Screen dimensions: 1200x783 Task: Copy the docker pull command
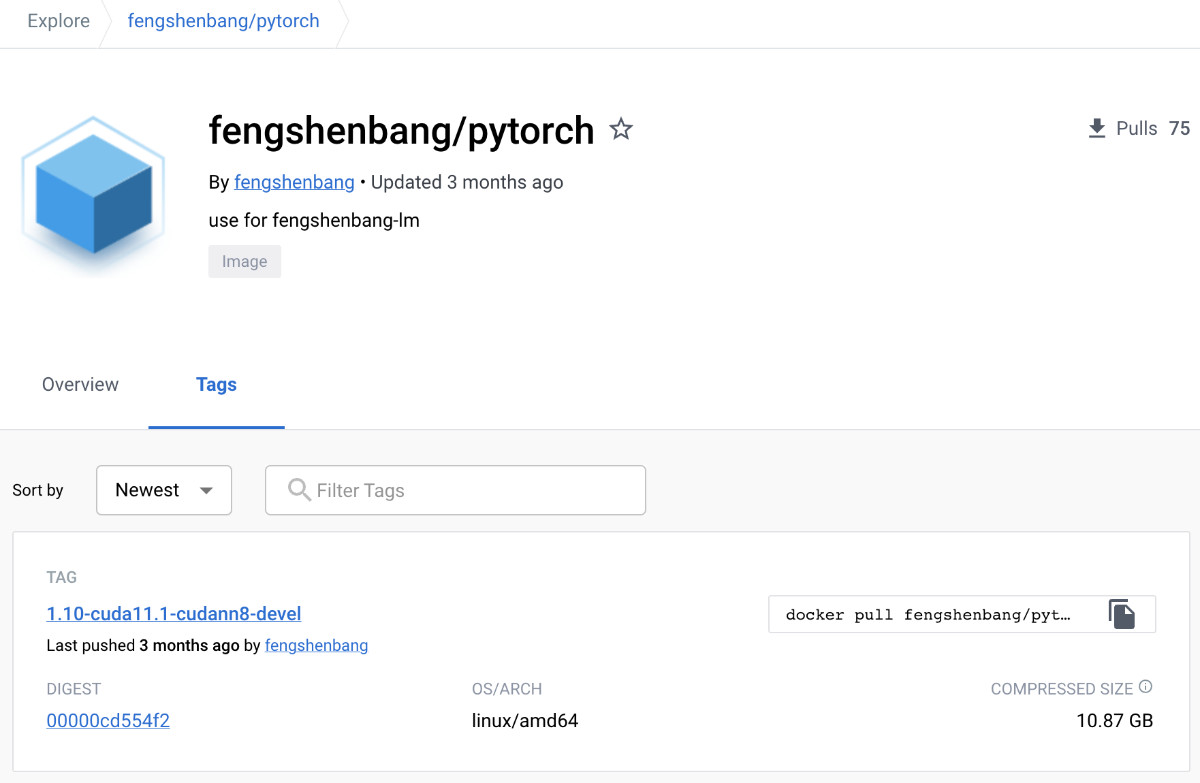(1122, 614)
